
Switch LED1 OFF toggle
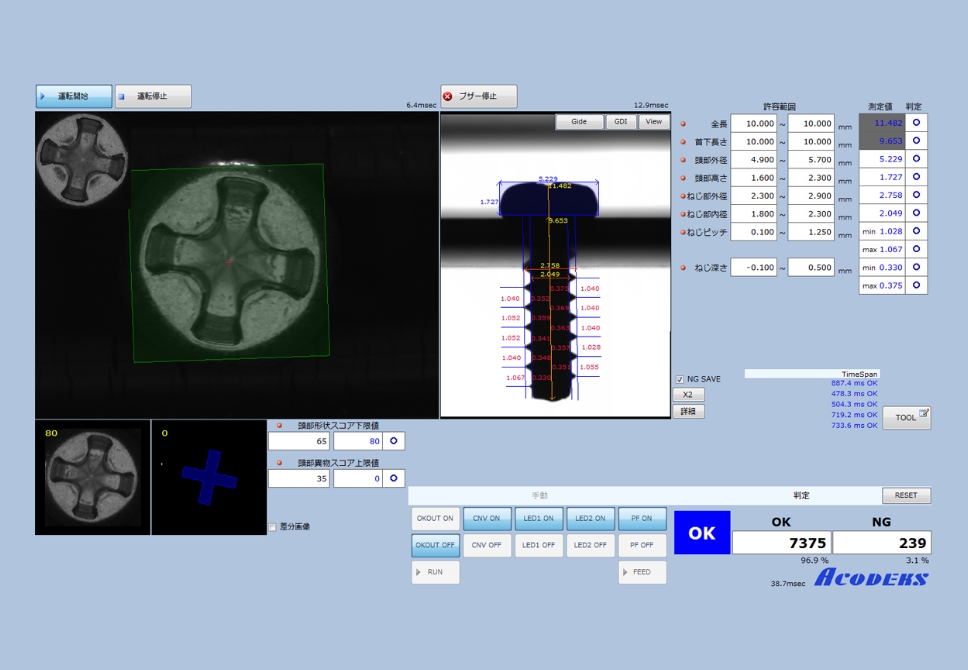tap(538, 545)
